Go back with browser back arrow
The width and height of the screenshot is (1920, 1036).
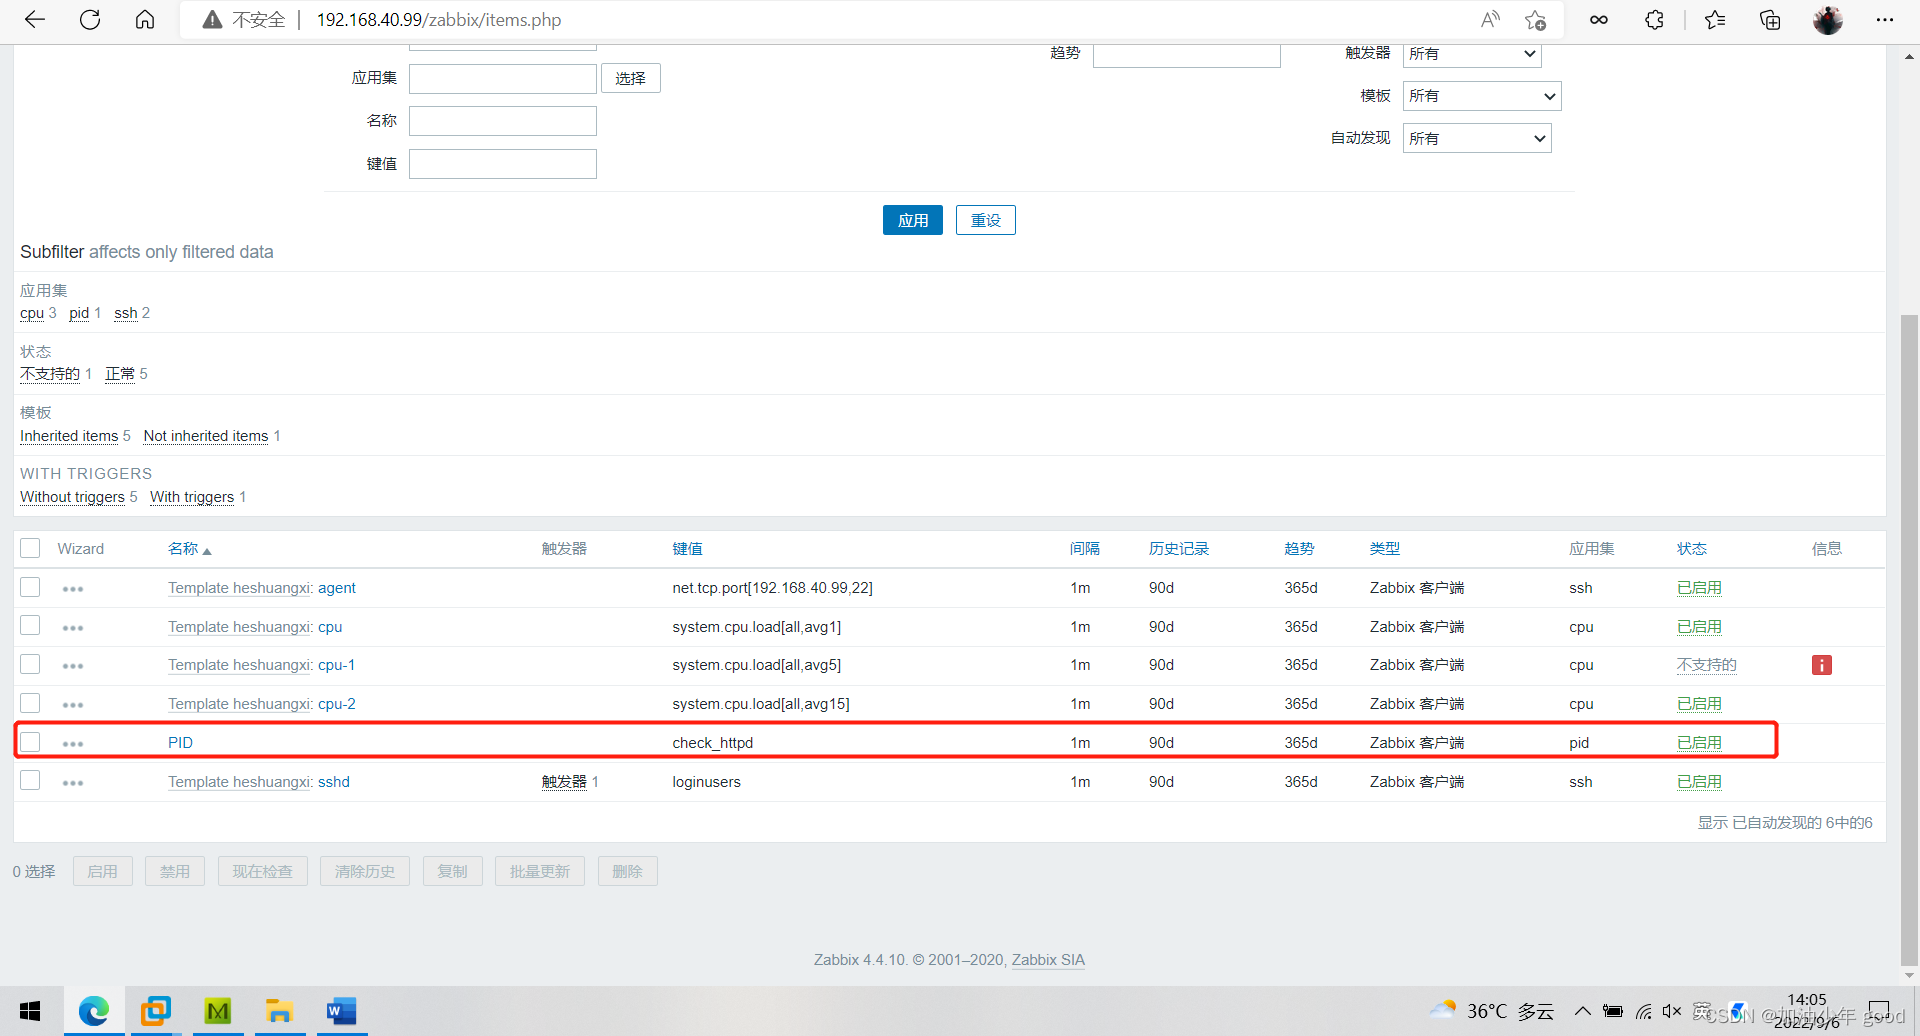pyautogui.click(x=35, y=20)
